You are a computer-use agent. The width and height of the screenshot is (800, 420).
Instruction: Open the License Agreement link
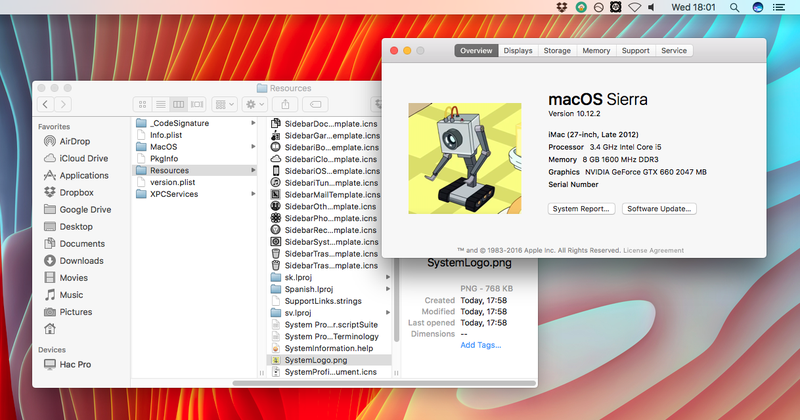(654, 251)
